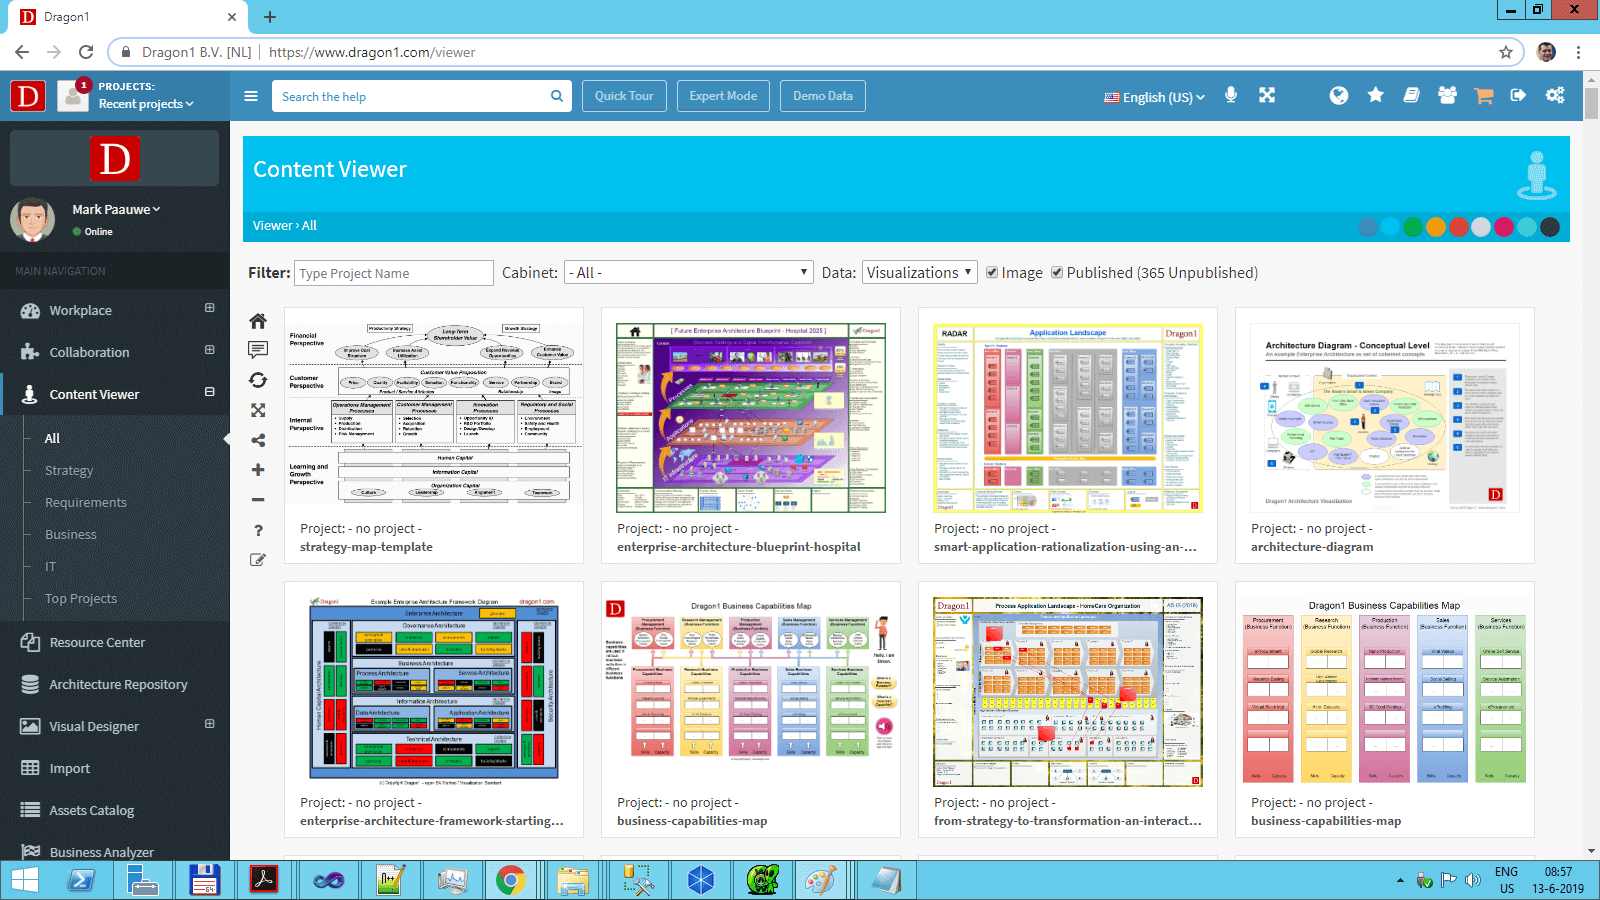Click the microphone icon in top bar

[x=1231, y=95]
